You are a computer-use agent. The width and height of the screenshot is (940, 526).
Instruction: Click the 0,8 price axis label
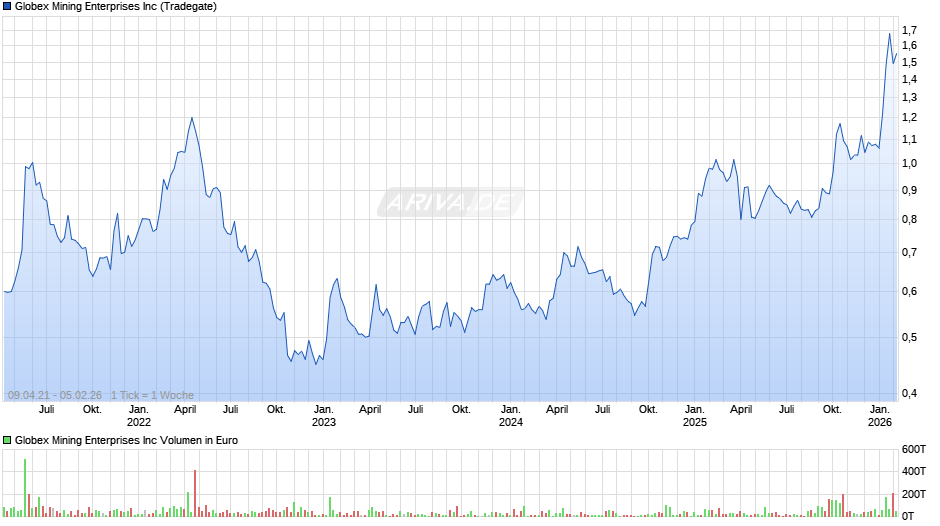pyautogui.click(x=909, y=220)
